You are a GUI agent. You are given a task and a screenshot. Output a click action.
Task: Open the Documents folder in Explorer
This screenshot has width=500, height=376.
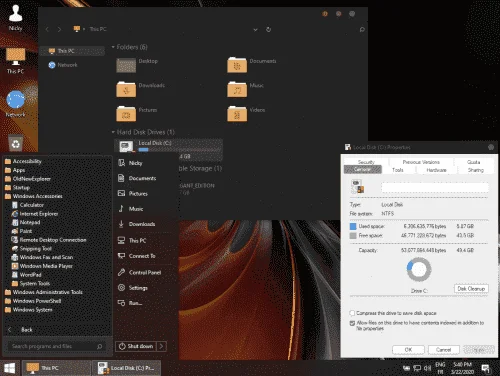click(252, 64)
